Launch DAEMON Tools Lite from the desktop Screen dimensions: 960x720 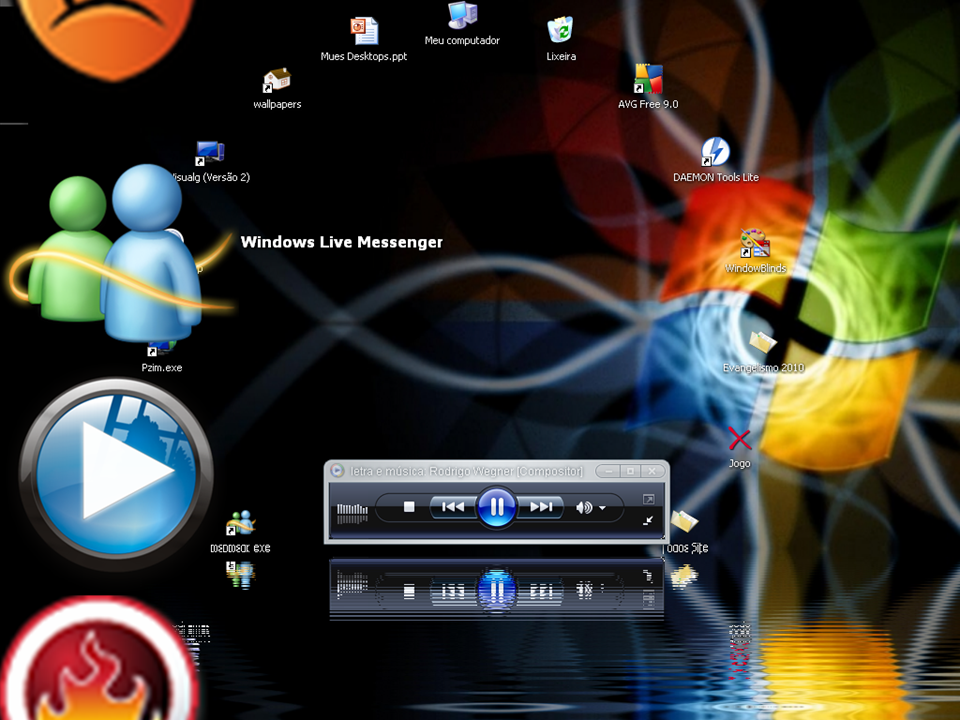pos(715,153)
